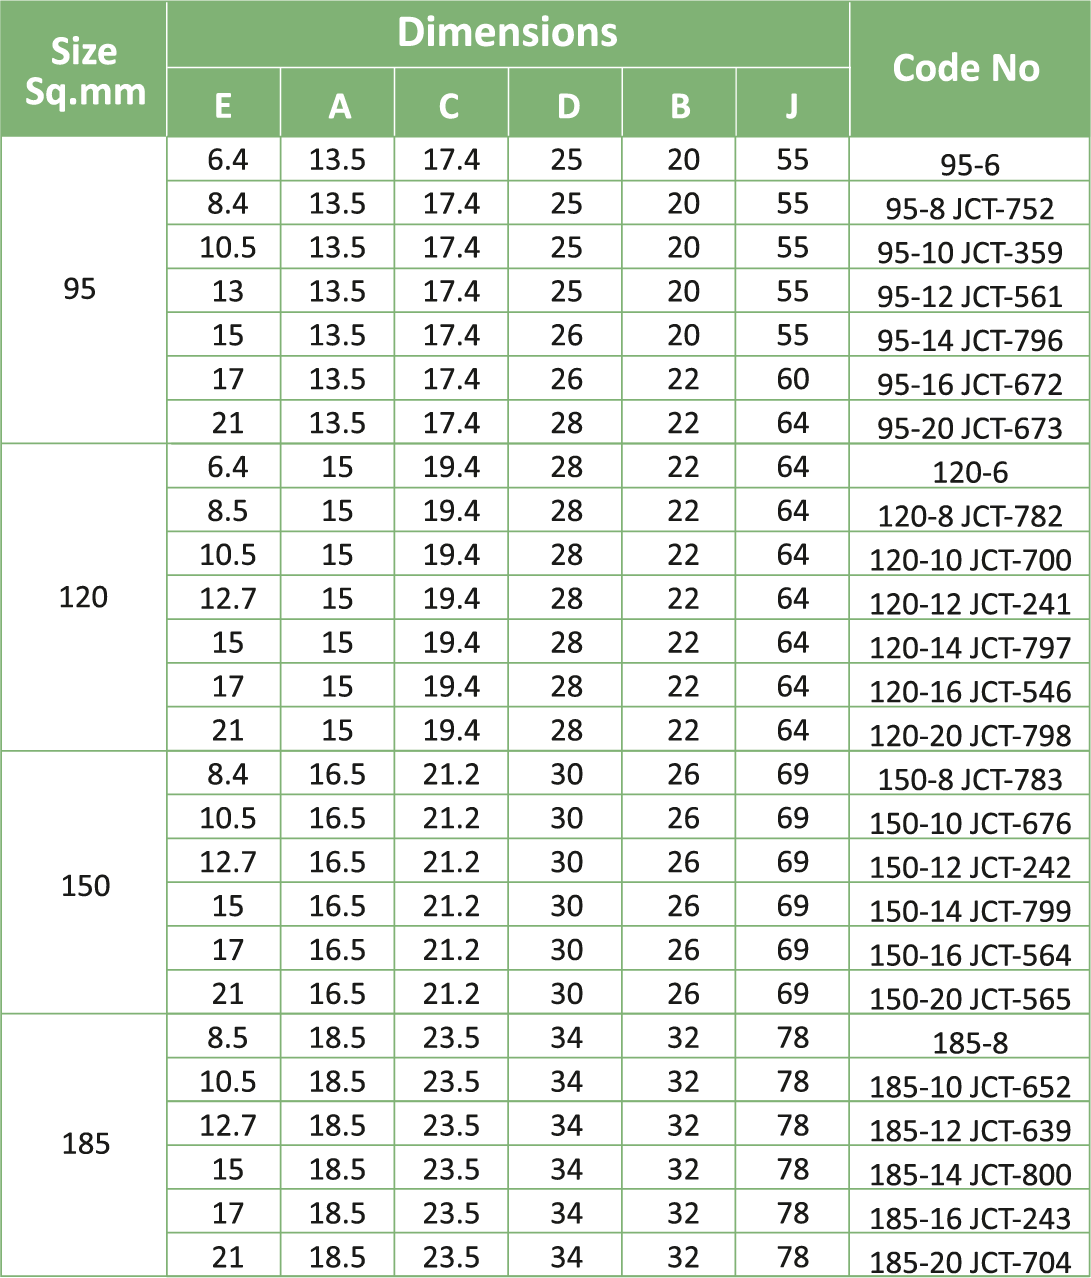
Task: Select the size 95 row group cell
Action: tap(80, 290)
